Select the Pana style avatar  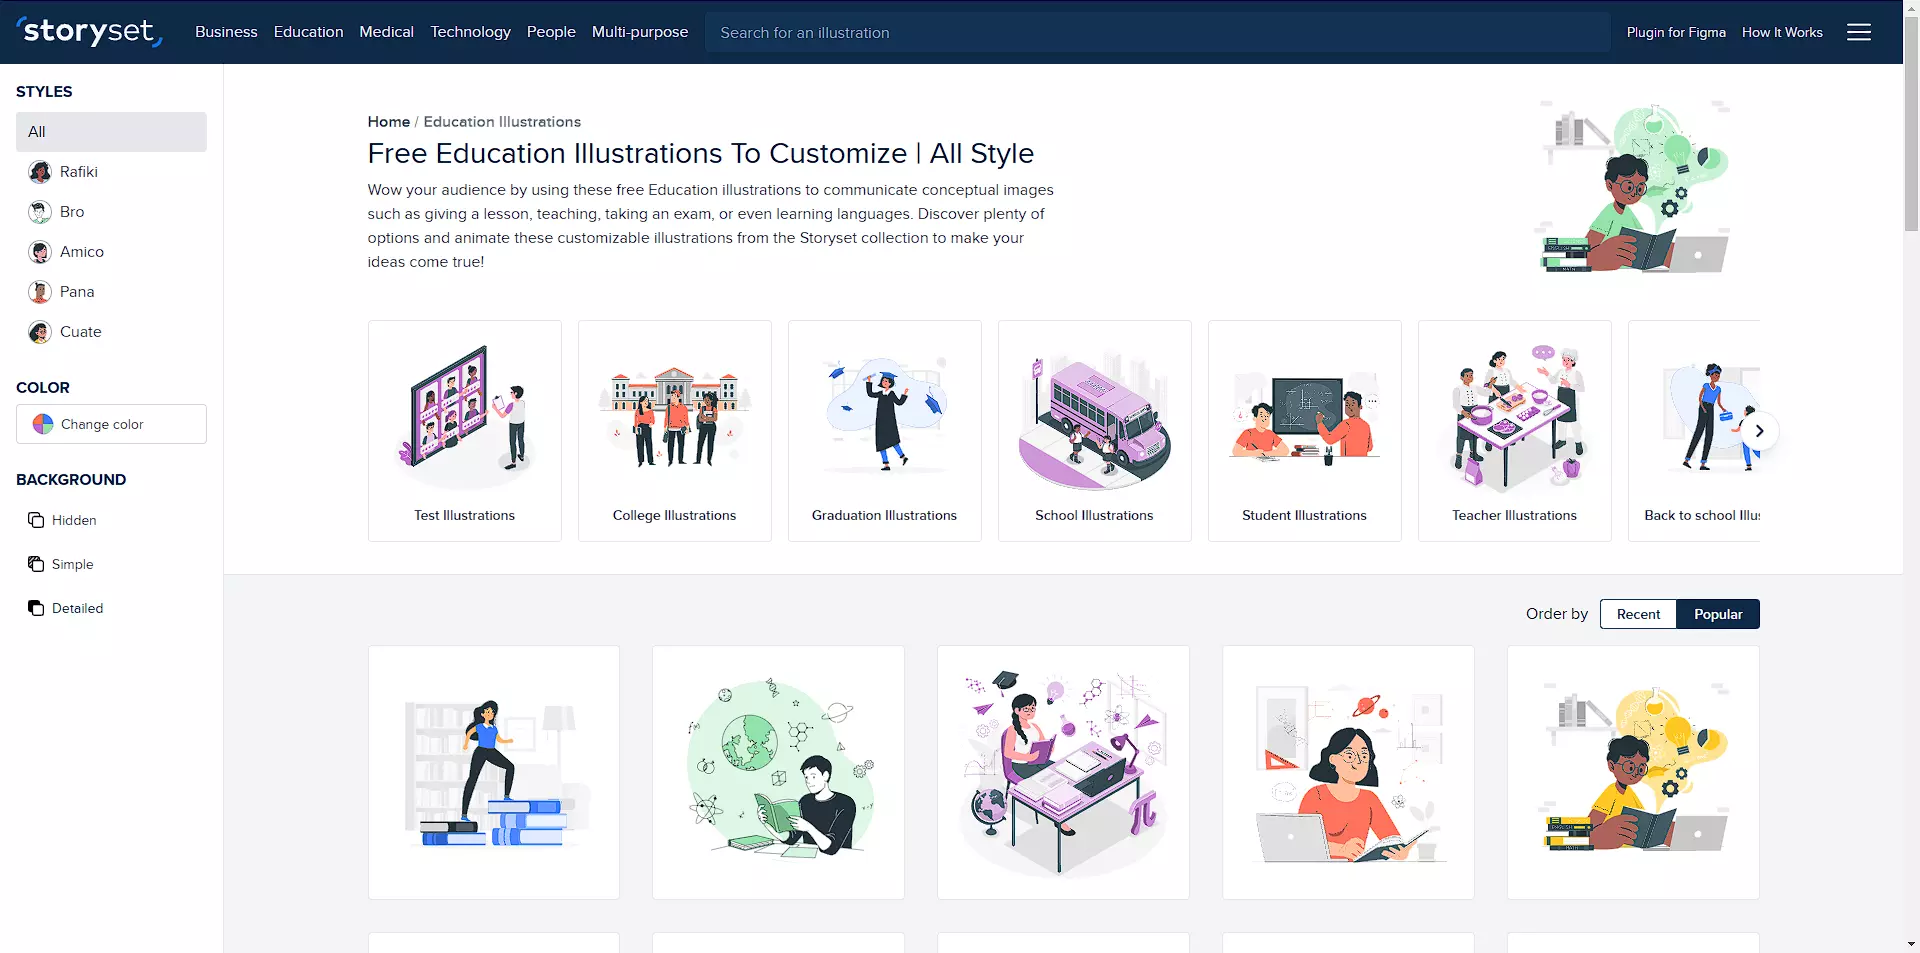click(x=40, y=292)
